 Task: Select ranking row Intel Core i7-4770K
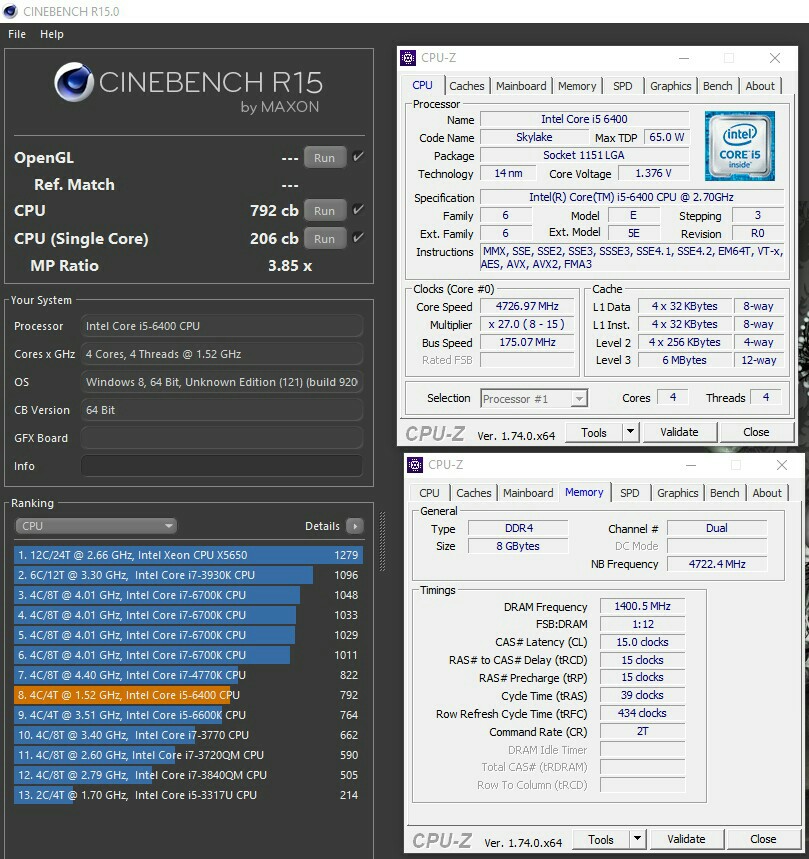pyautogui.click(x=188, y=675)
